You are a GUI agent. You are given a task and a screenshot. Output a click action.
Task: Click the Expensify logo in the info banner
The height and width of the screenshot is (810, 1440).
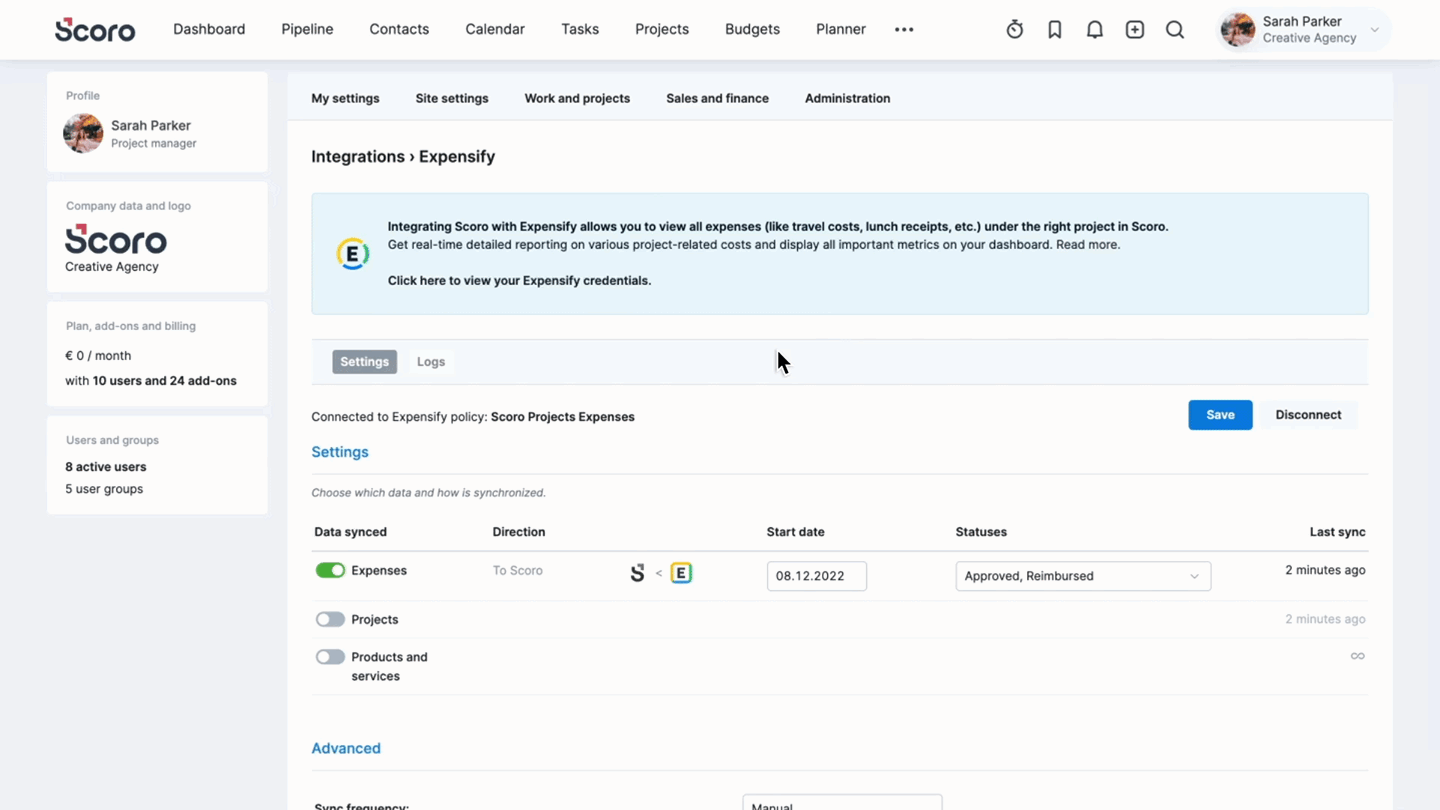pos(353,254)
